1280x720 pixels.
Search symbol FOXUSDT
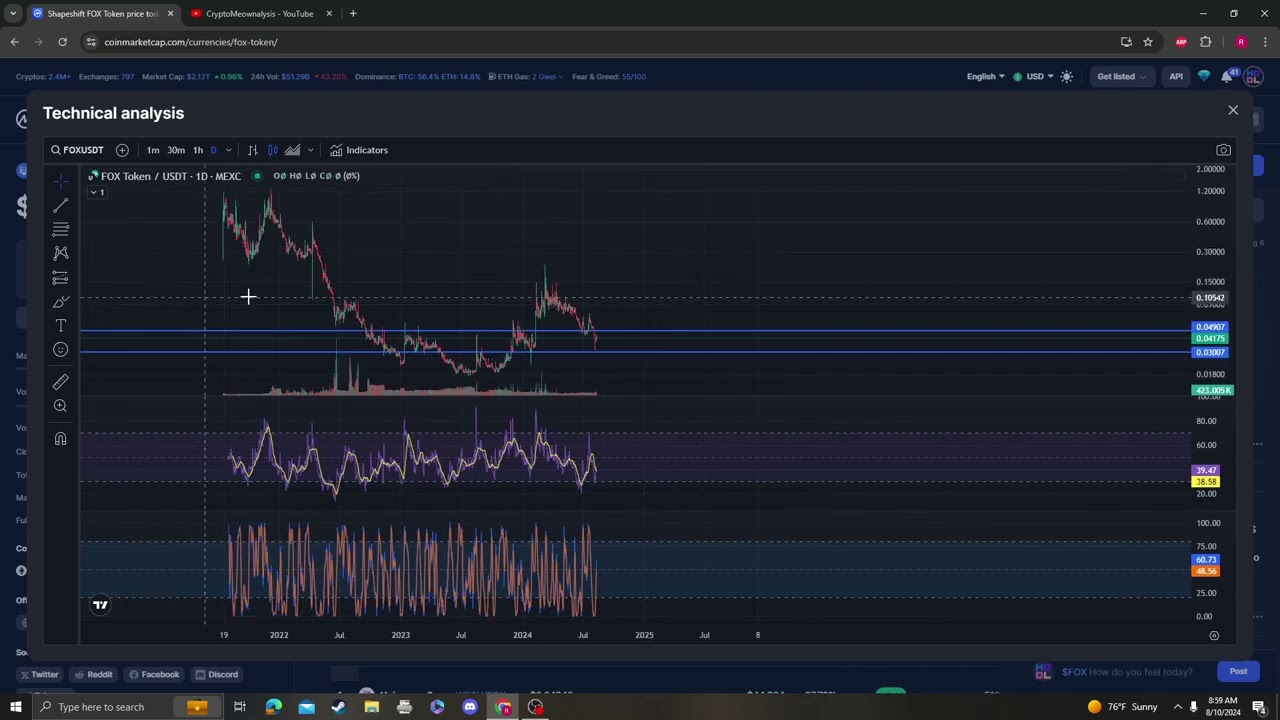pyautogui.click(x=78, y=150)
